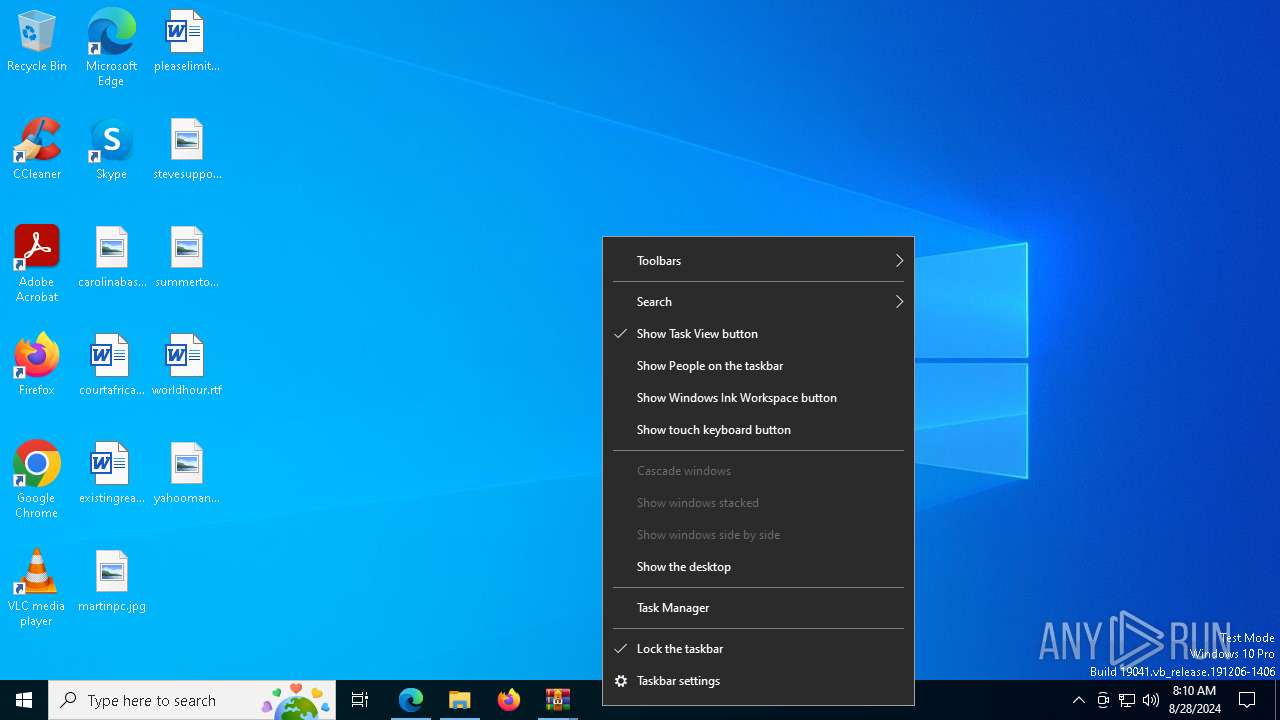Screen dimensions: 1280x720
Task: Click the Meet Now tray icon
Action: (x=1103, y=700)
